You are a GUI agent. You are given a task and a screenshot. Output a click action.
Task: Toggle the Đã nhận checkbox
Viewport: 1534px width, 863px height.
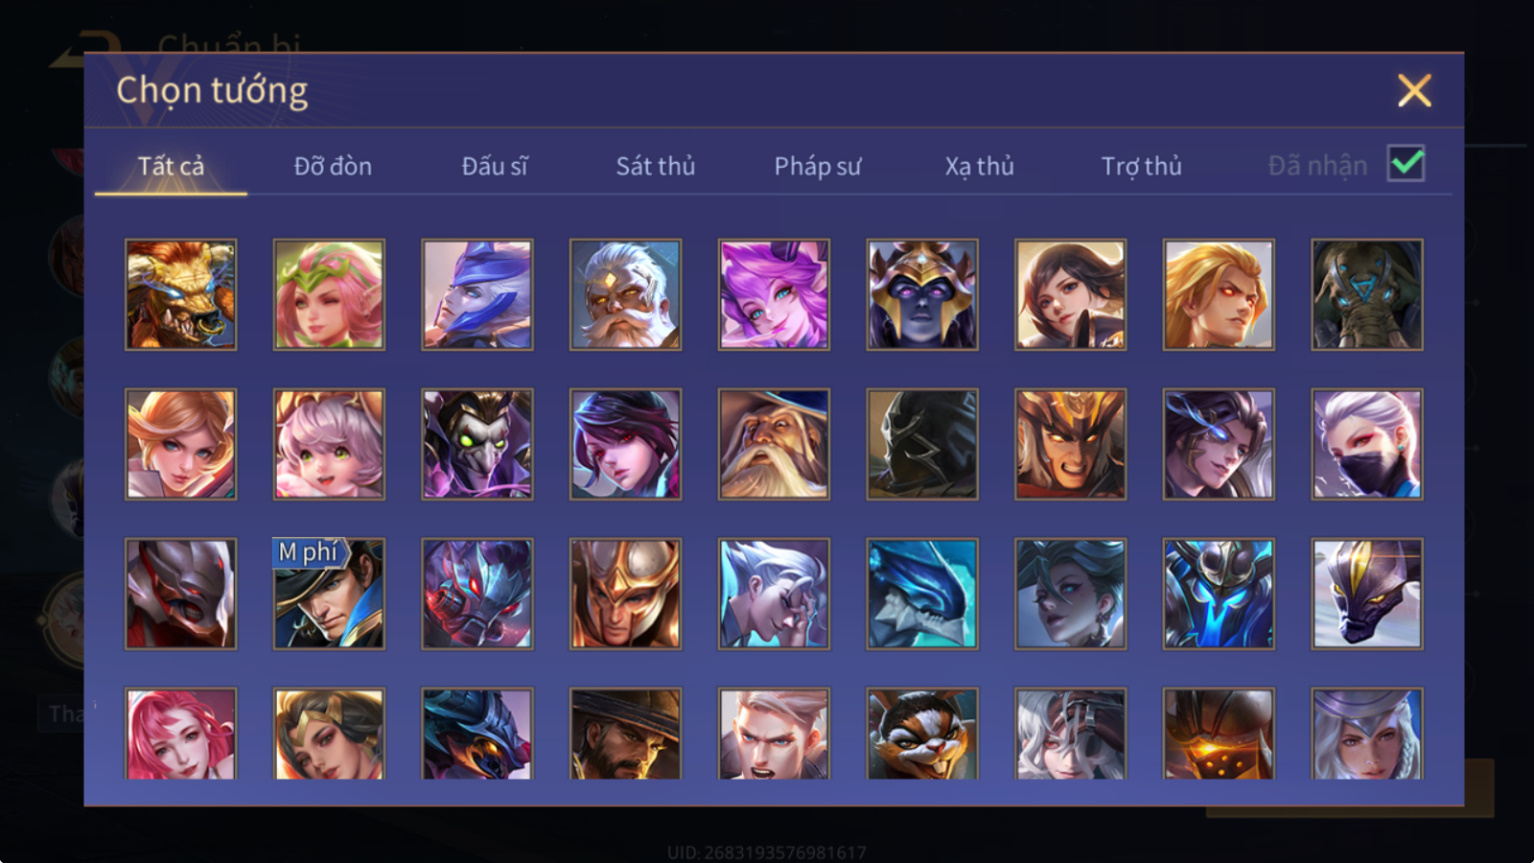tap(1406, 163)
